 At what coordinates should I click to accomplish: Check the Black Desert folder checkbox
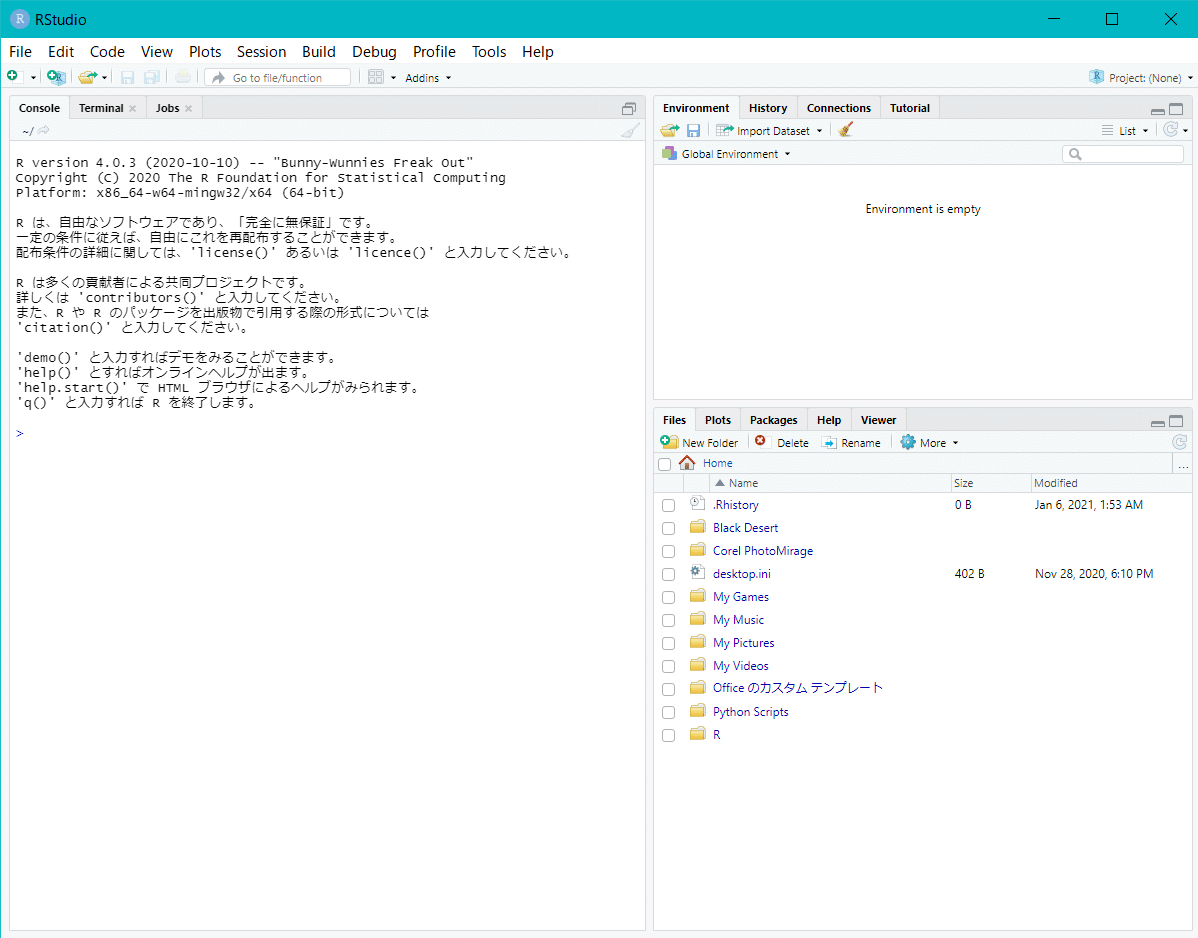click(x=669, y=528)
